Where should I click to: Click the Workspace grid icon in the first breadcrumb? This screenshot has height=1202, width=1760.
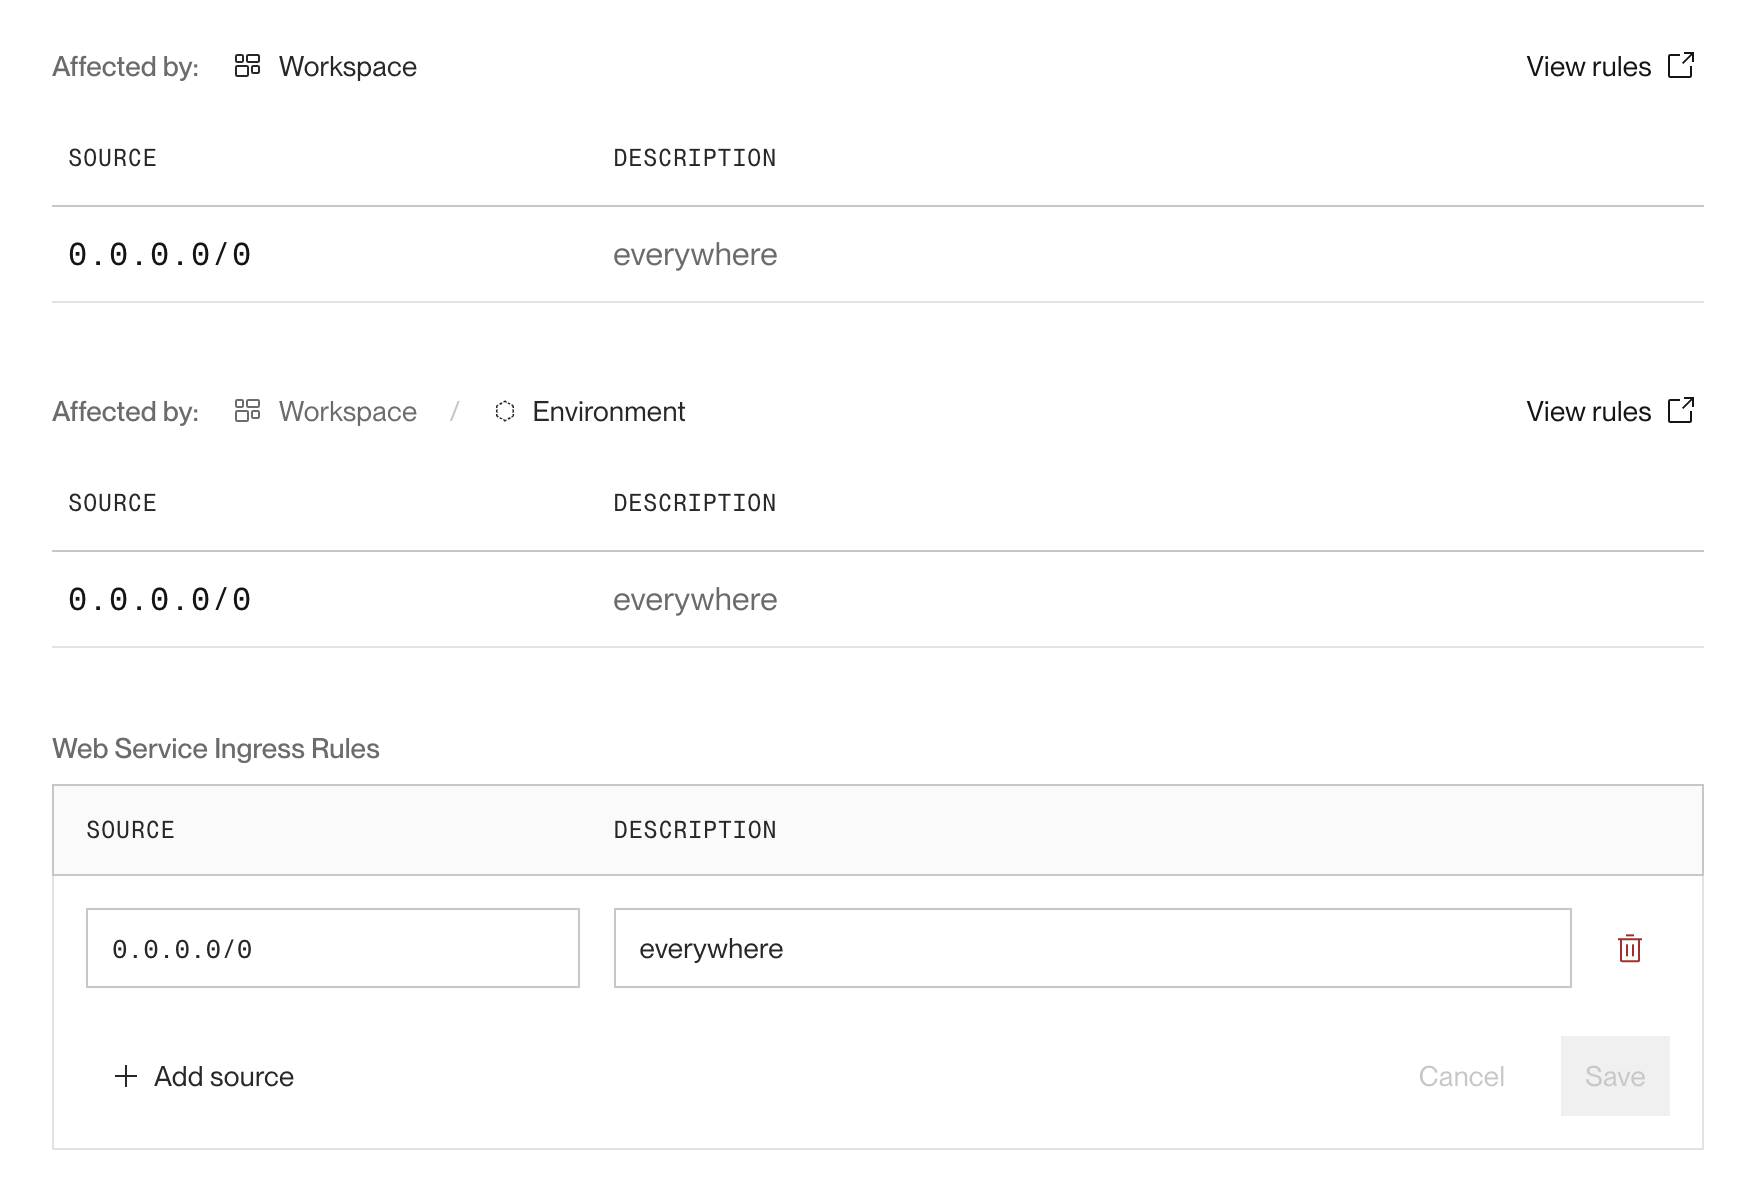[247, 66]
